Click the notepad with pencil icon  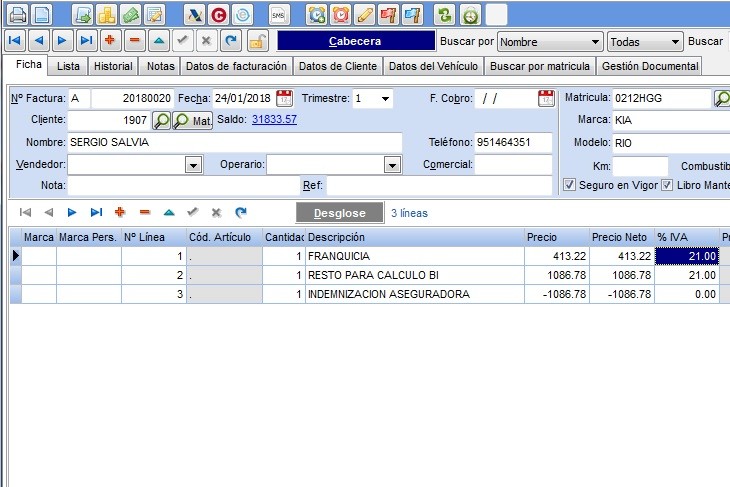pyautogui.click(x=155, y=15)
